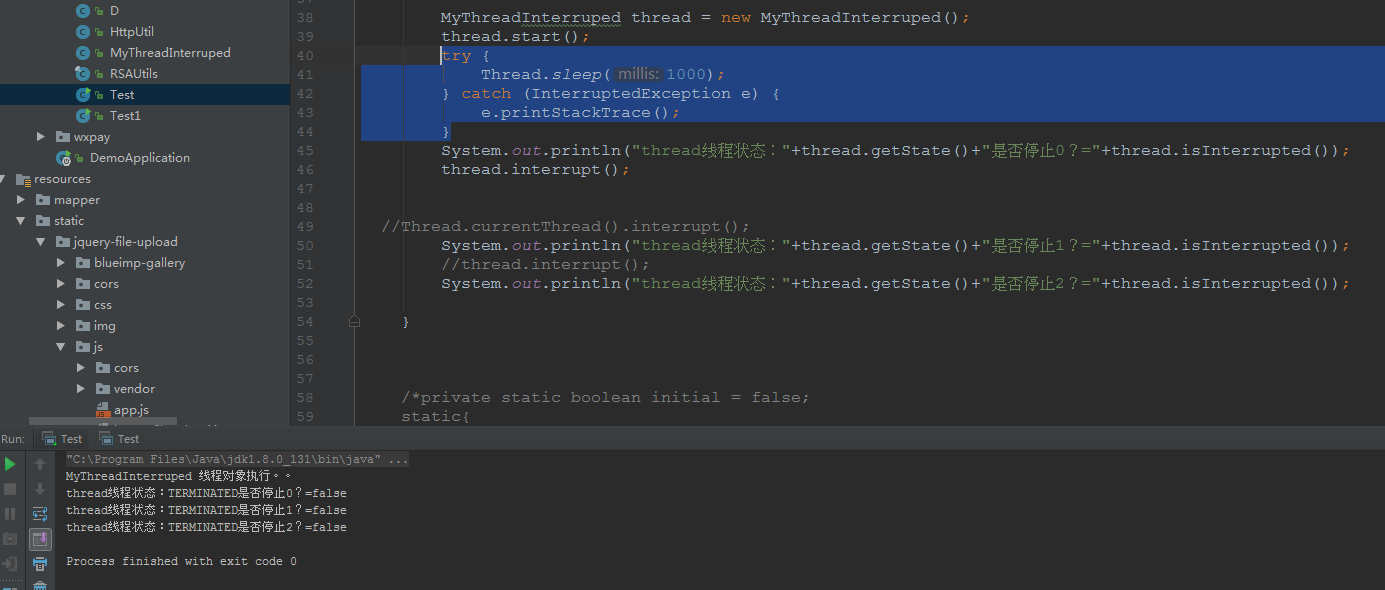Click the up stack trace arrow
This screenshot has height=590, width=1385.
click(x=39, y=463)
